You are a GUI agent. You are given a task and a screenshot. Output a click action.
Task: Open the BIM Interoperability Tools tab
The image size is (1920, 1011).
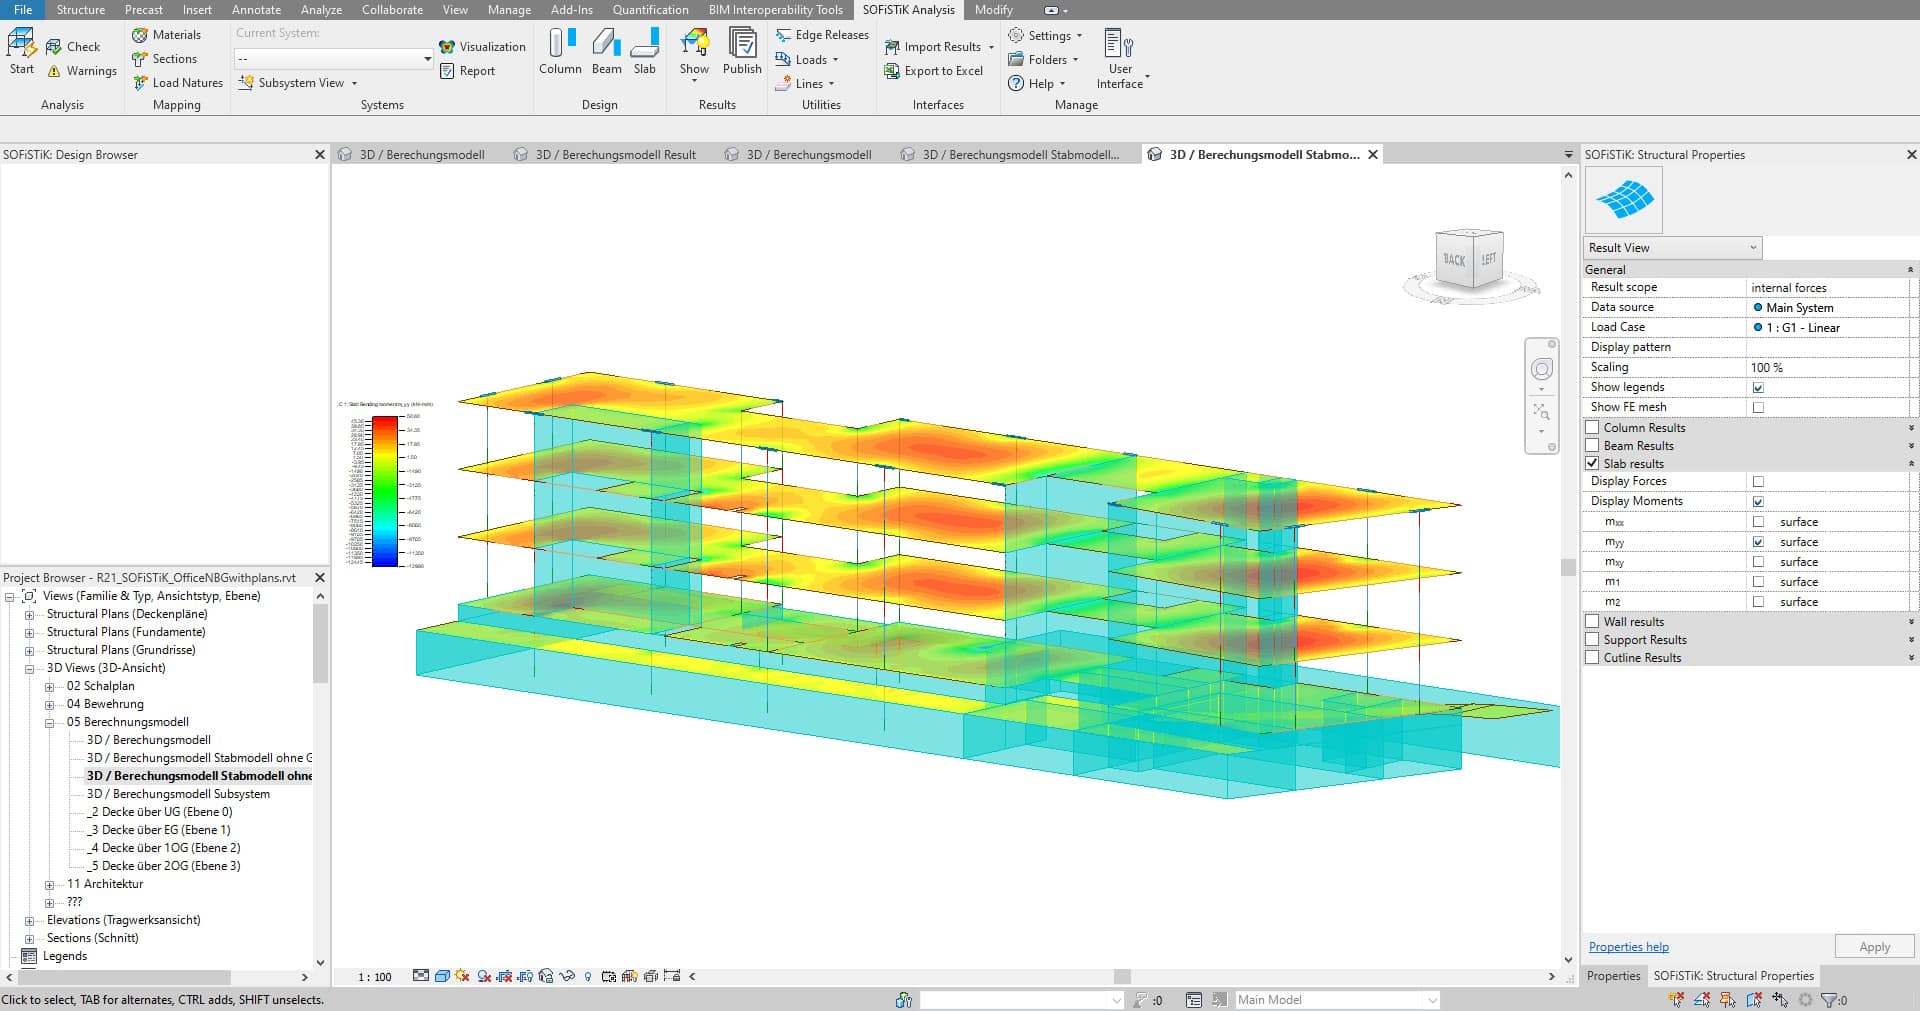(775, 10)
